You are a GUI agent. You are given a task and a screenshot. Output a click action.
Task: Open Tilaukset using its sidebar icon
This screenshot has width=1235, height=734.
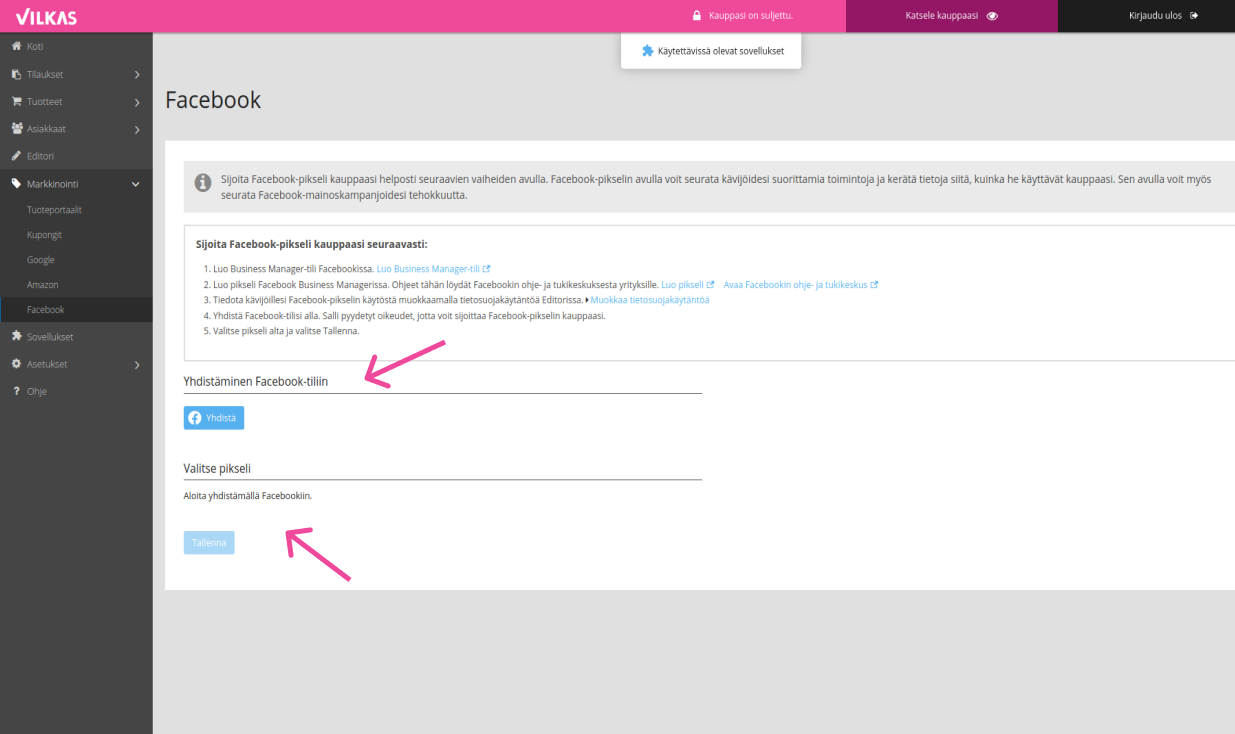pyautogui.click(x=16, y=74)
